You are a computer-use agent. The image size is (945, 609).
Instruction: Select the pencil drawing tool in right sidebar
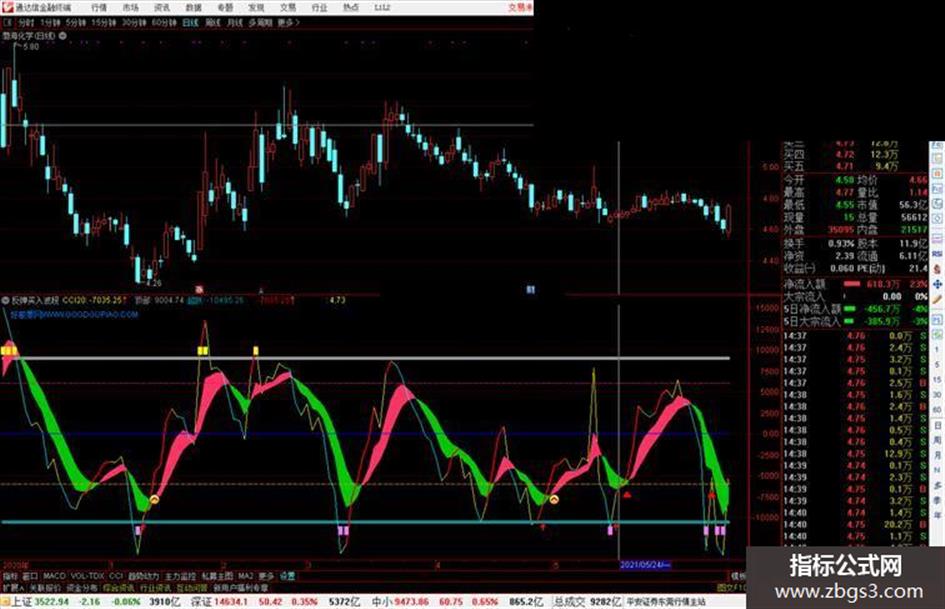[x=937, y=300]
